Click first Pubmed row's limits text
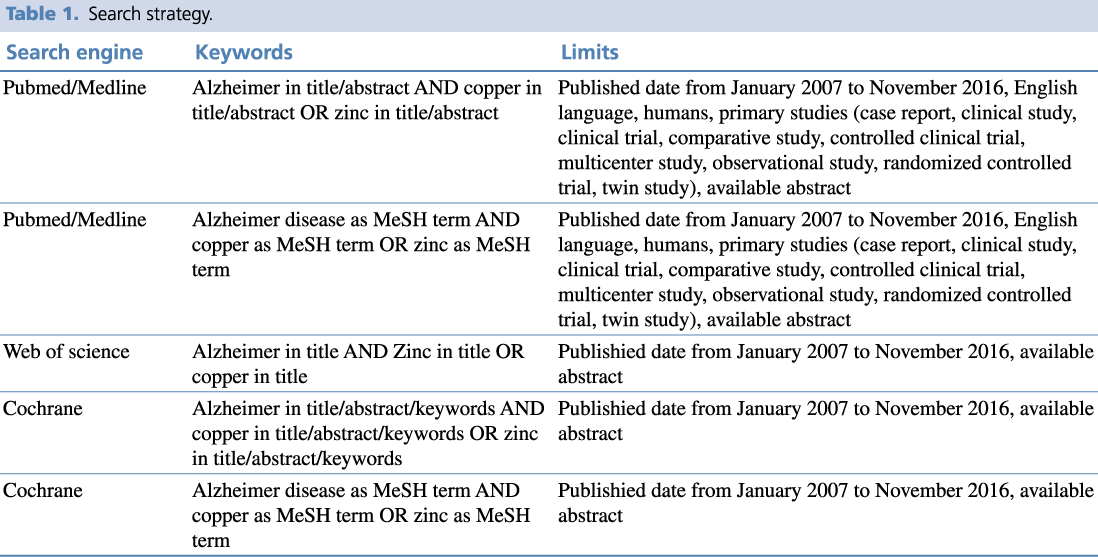The height and width of the screenshot is (557, 1098). [x=816, y=138]
